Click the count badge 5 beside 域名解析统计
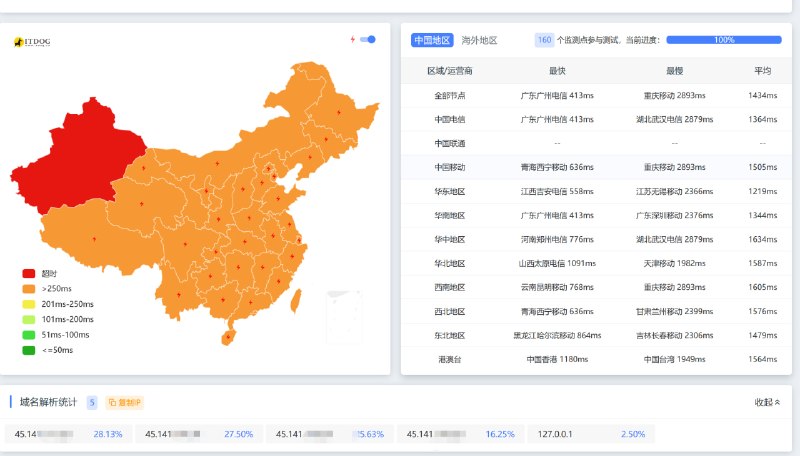Viewport: 800px width, 456px height. [92, 402]
